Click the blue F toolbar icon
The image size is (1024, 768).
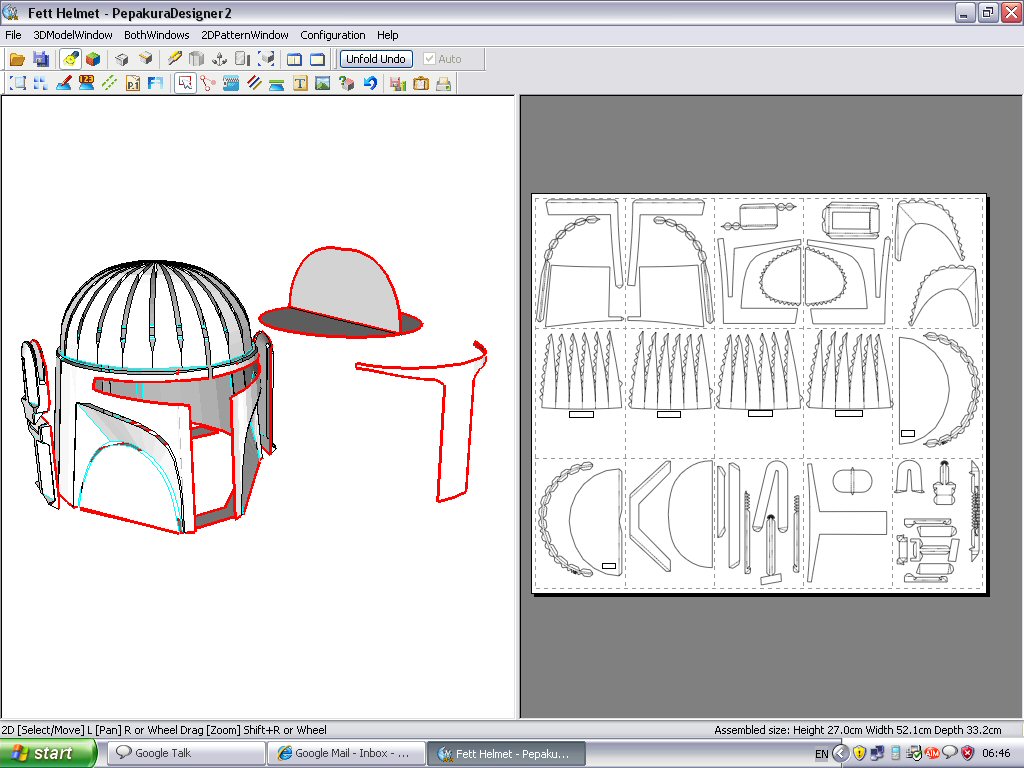click(x=155, y=83)
